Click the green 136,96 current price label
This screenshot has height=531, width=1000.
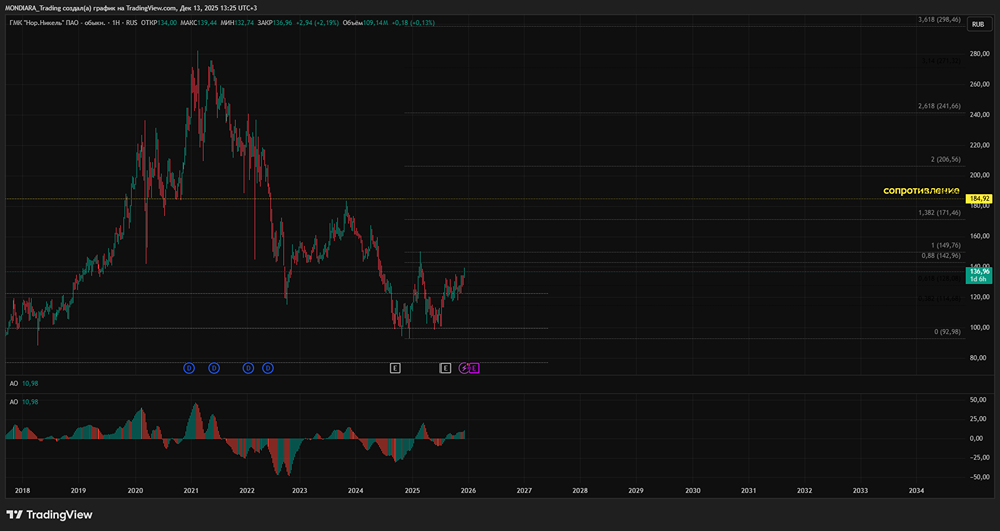pyautogui.click(x=978, y=275)
